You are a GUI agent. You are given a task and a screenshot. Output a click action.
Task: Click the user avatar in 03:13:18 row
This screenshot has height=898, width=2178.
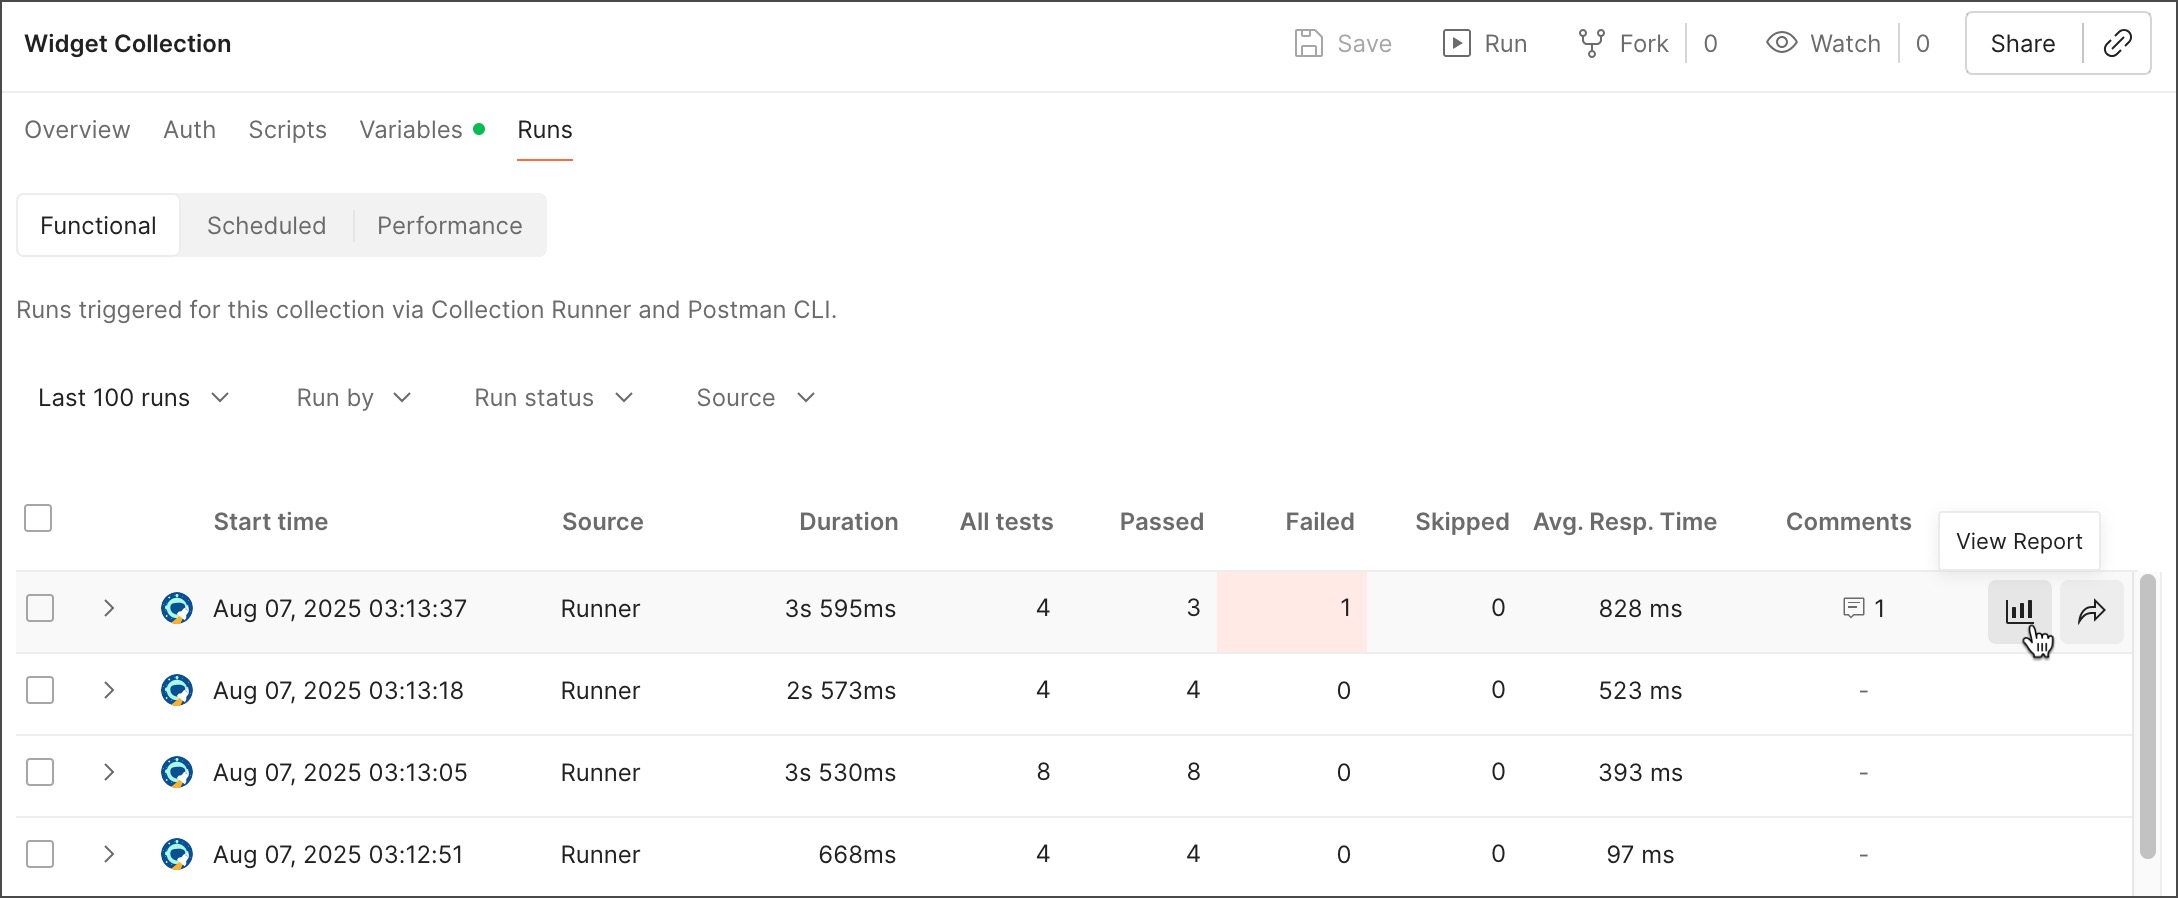pyautogui.click(x=177, y=690)
